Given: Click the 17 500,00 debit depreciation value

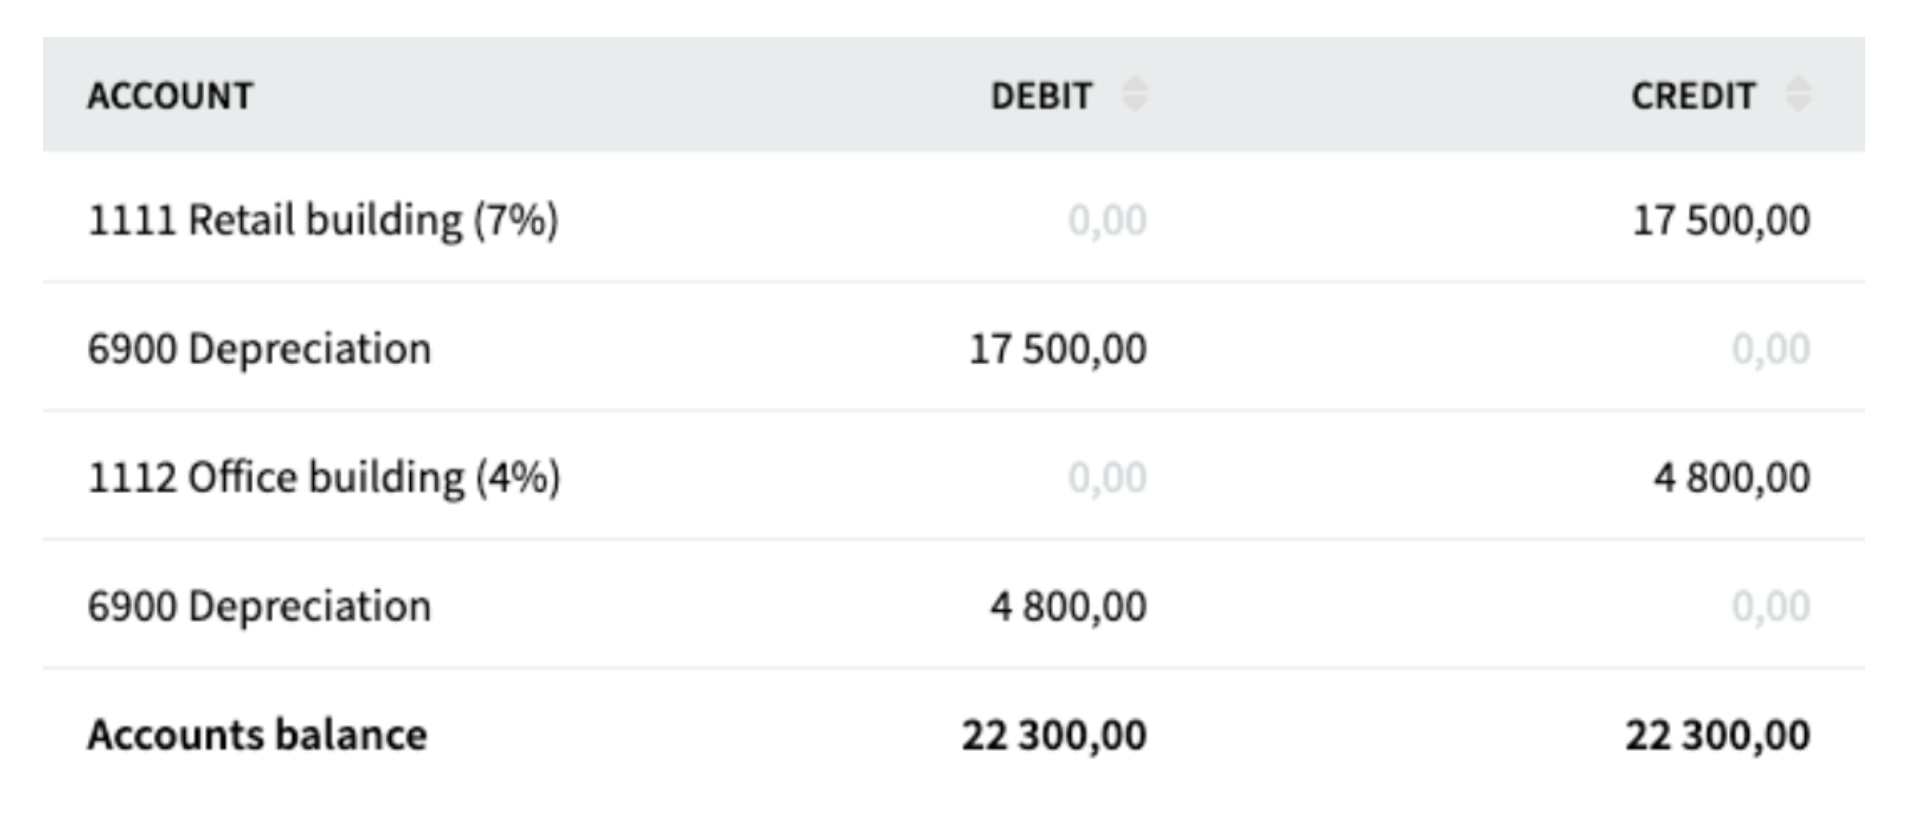Looking at the screenshot, I should coord(1058,349).
